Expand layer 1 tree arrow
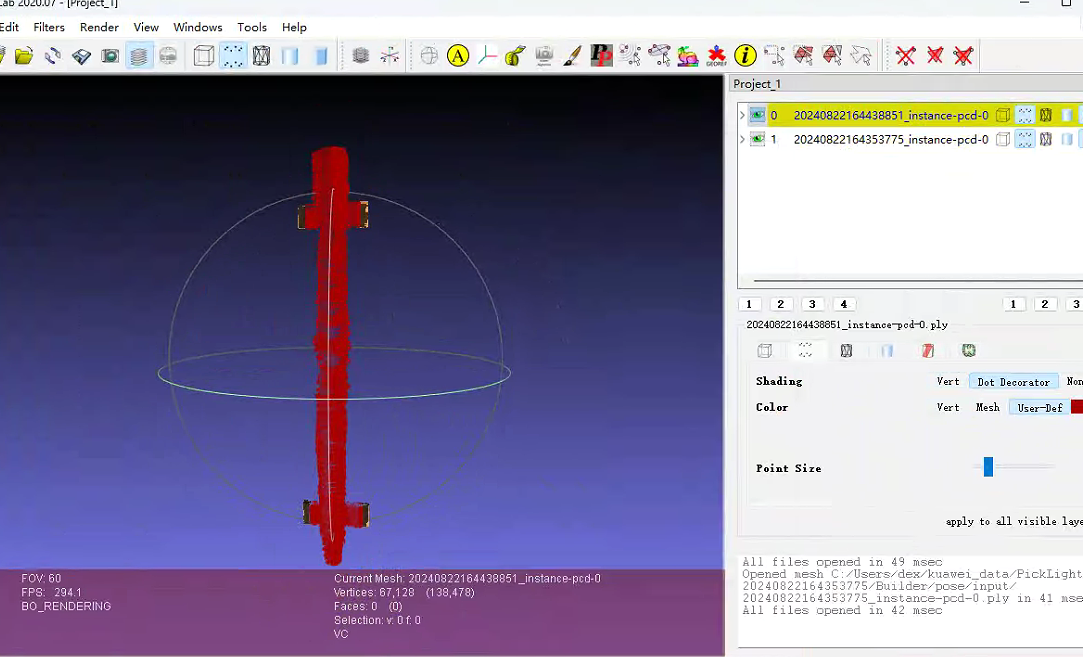The width and height of the screenshot is (1083, 657). point(742,139)
